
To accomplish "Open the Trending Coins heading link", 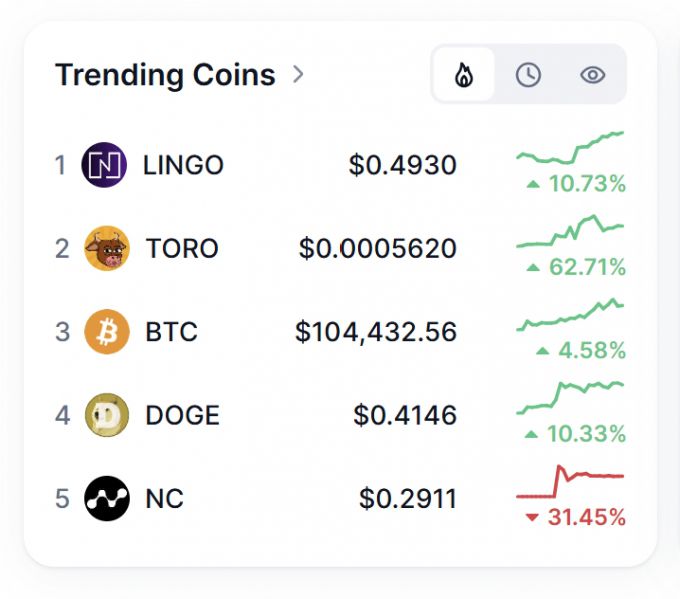I will (x=165, y=75).
